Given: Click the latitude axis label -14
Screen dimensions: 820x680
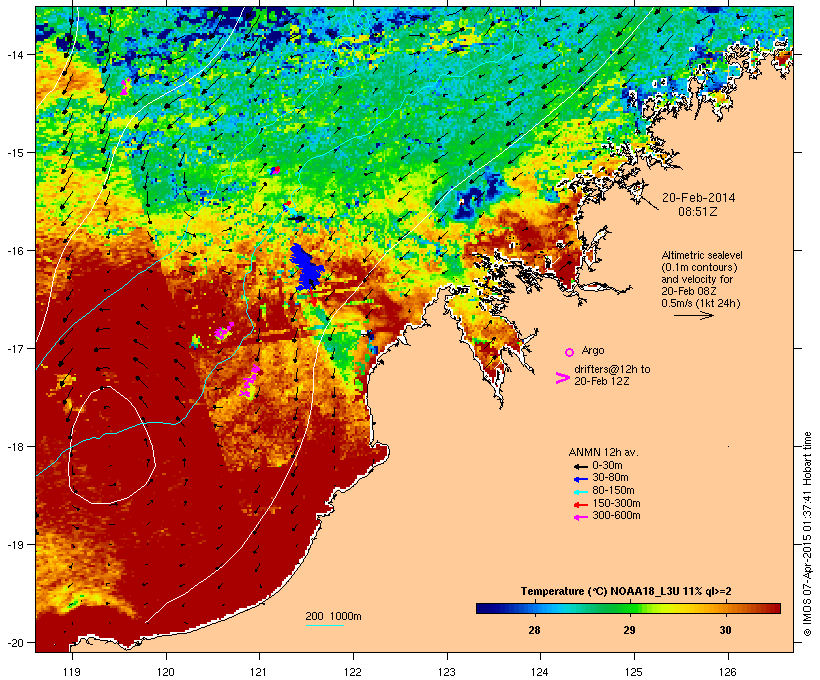Looking at the screenshot, I should pyautogui.click(x=15, y=54).
